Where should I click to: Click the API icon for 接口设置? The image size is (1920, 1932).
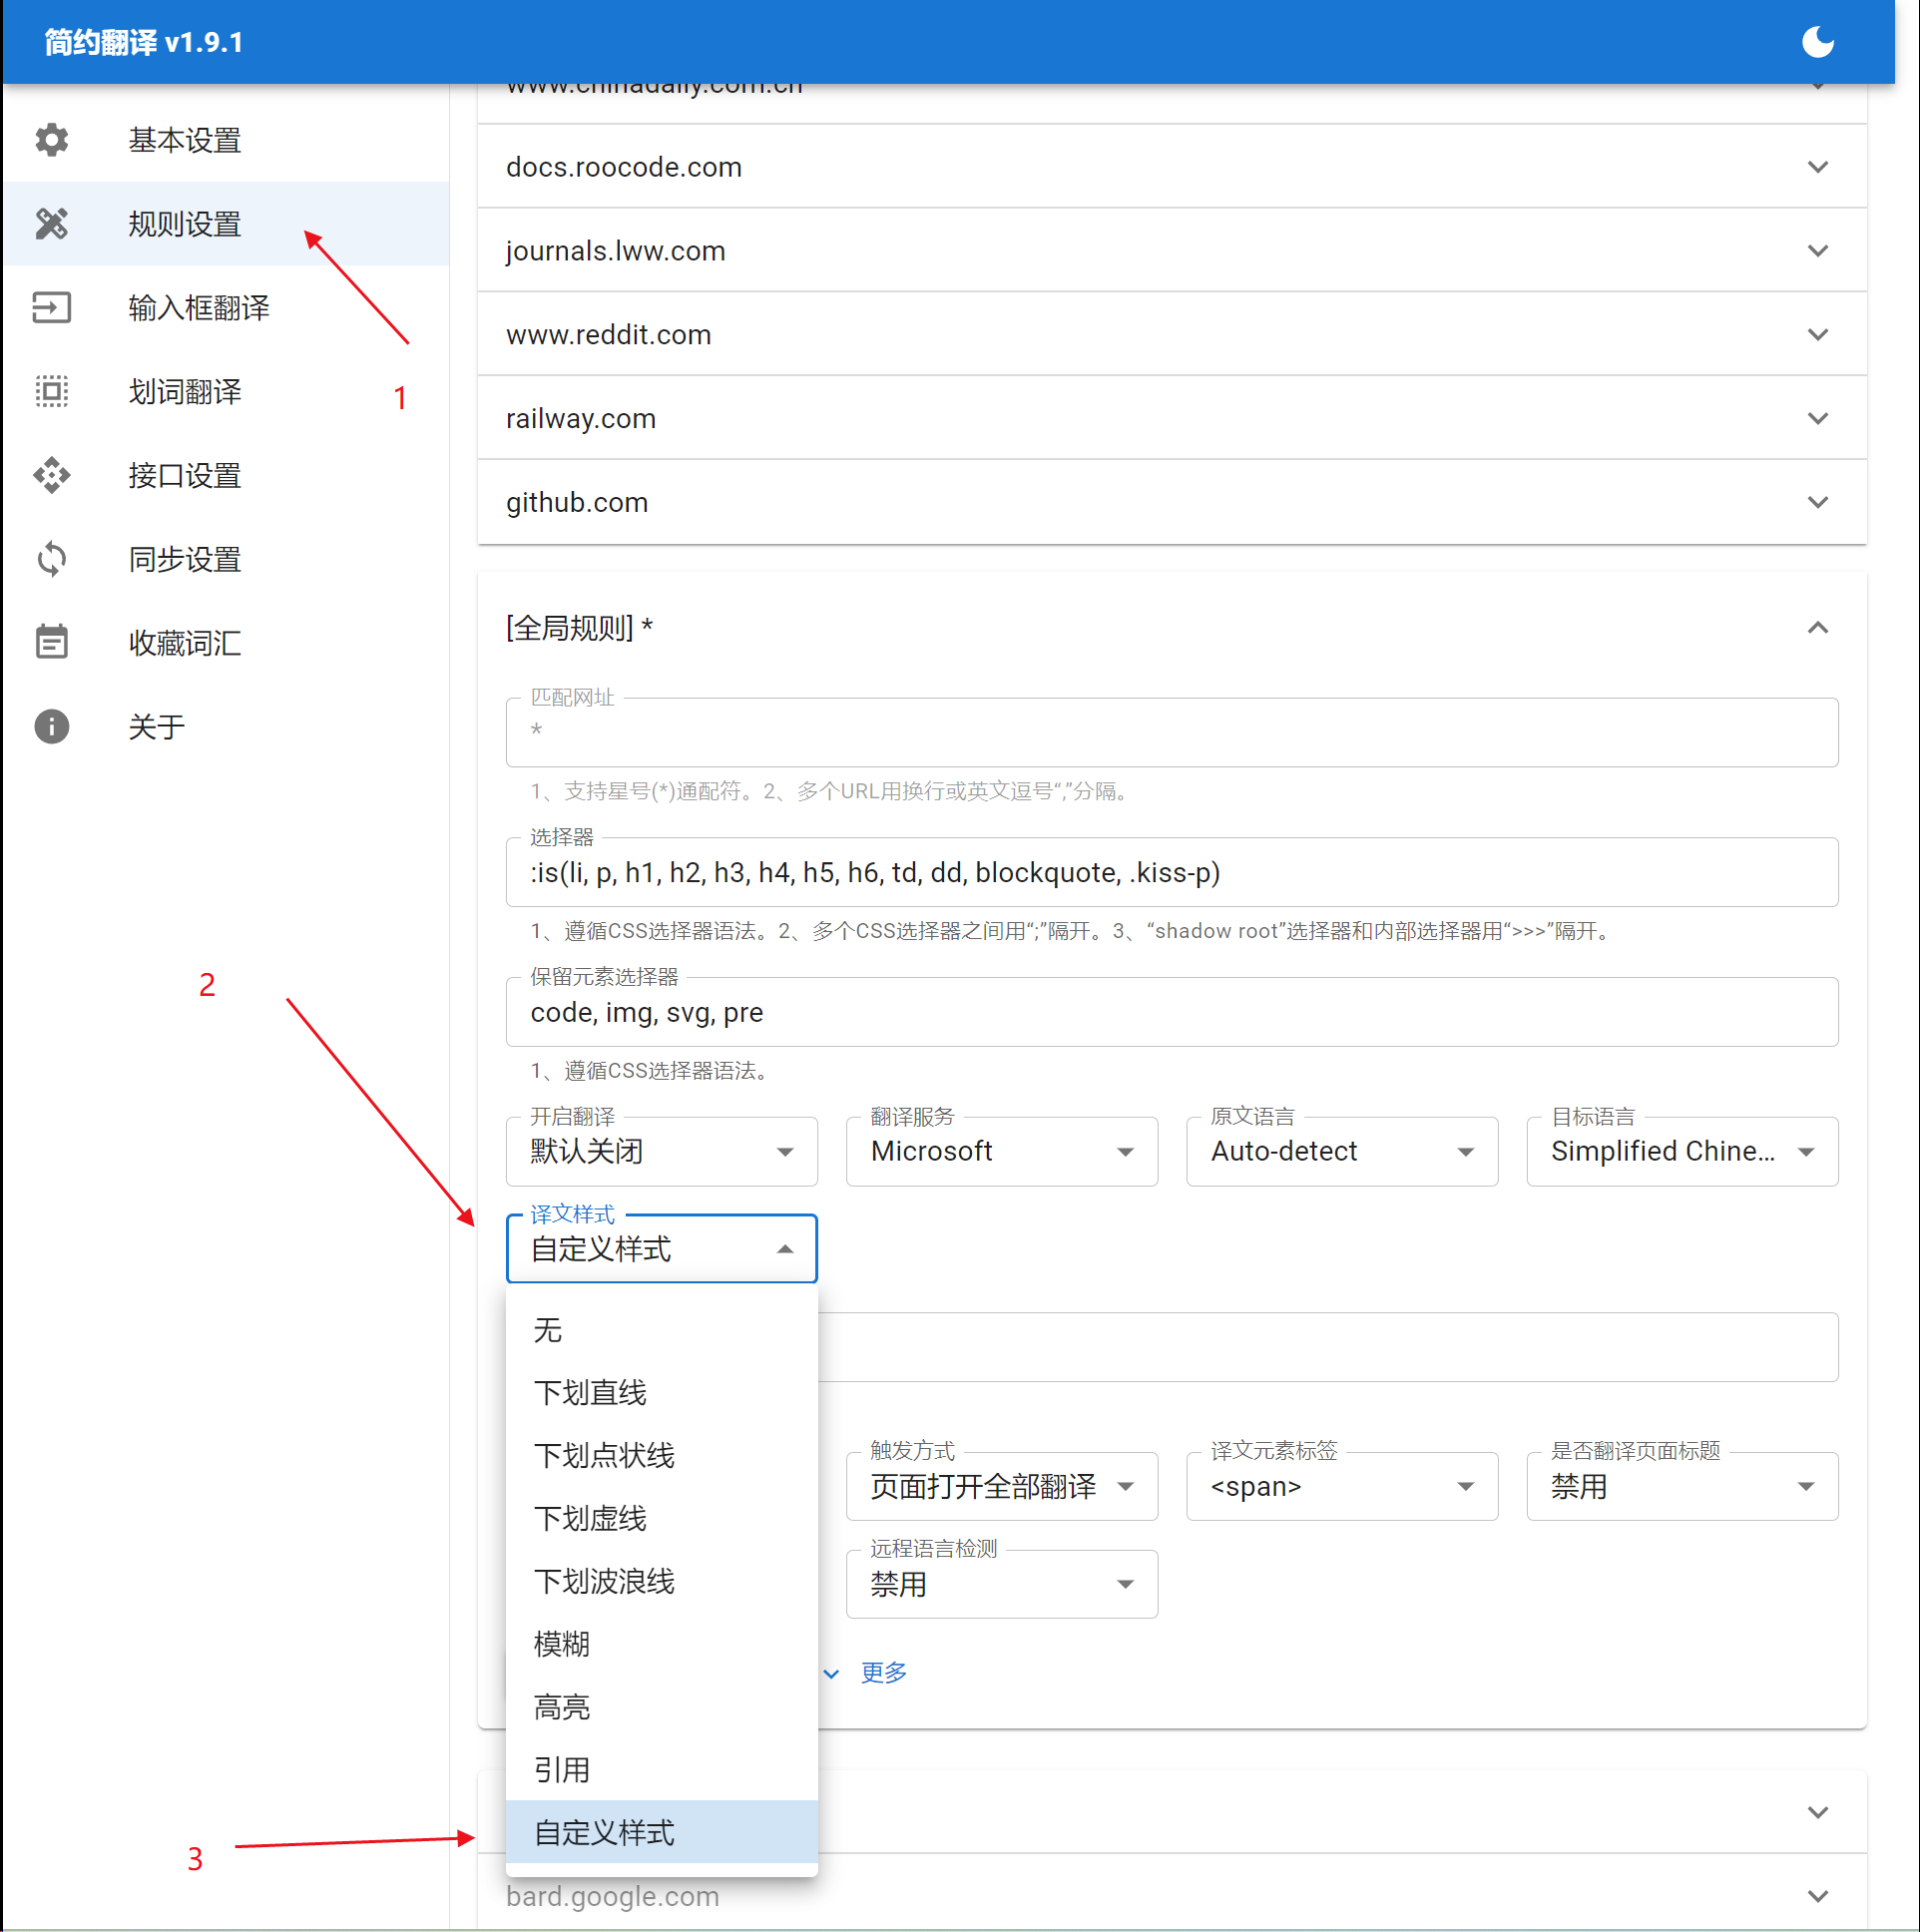click(52, 476)
